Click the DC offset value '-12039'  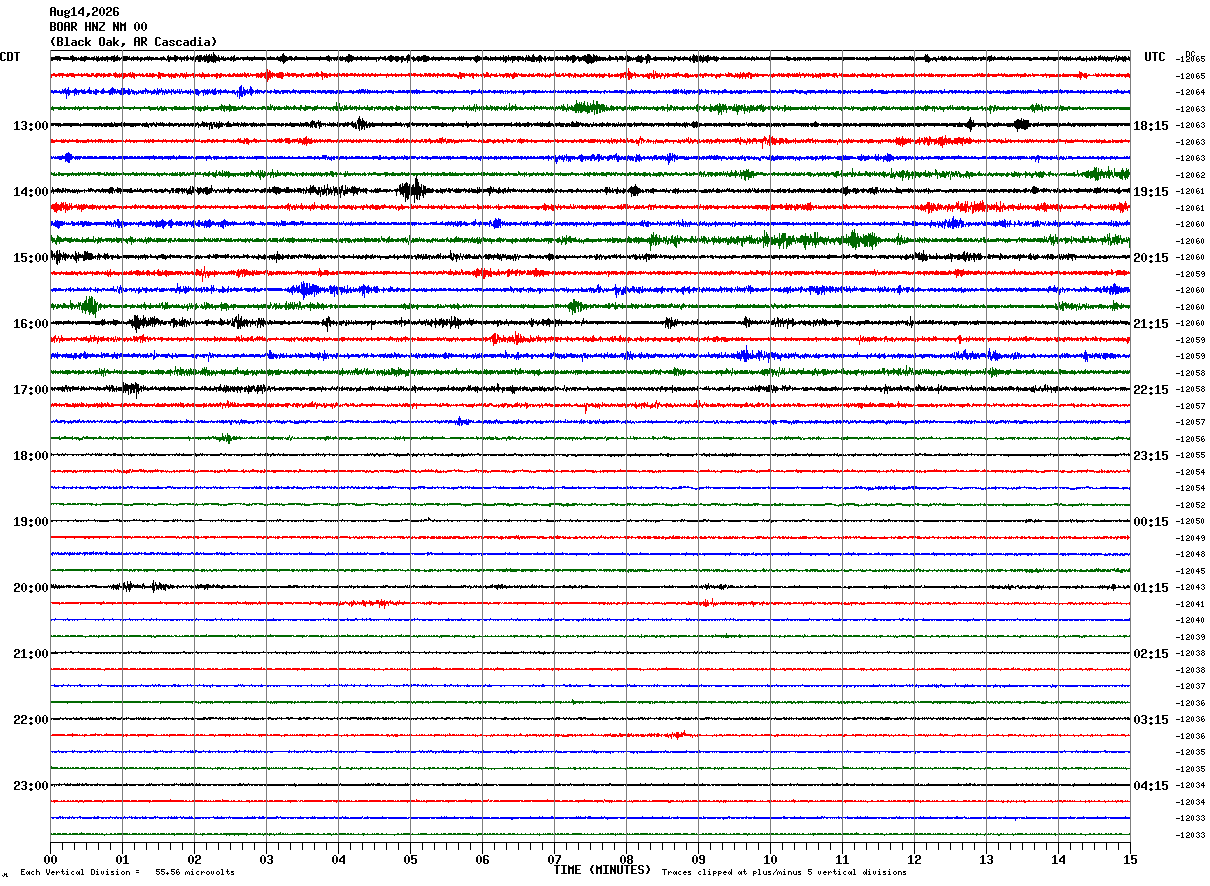point(1190,637)
